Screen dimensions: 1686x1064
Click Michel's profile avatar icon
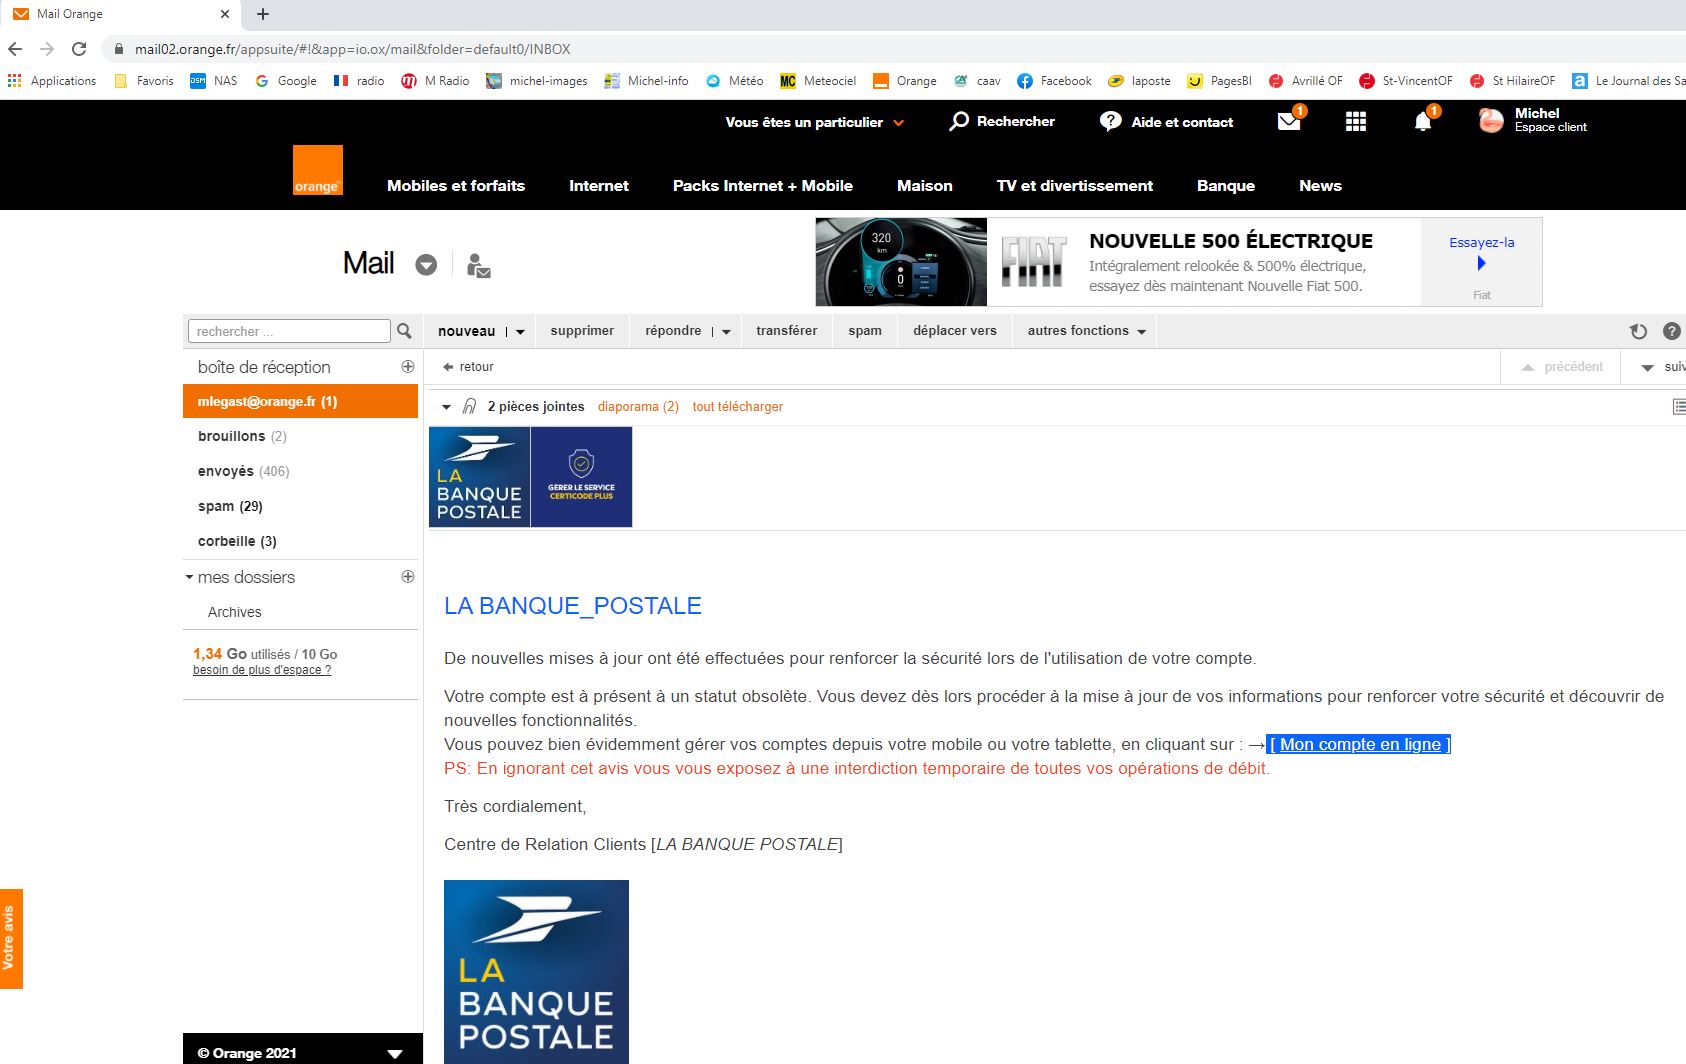pyautogui.click(x=1491, y=121)
